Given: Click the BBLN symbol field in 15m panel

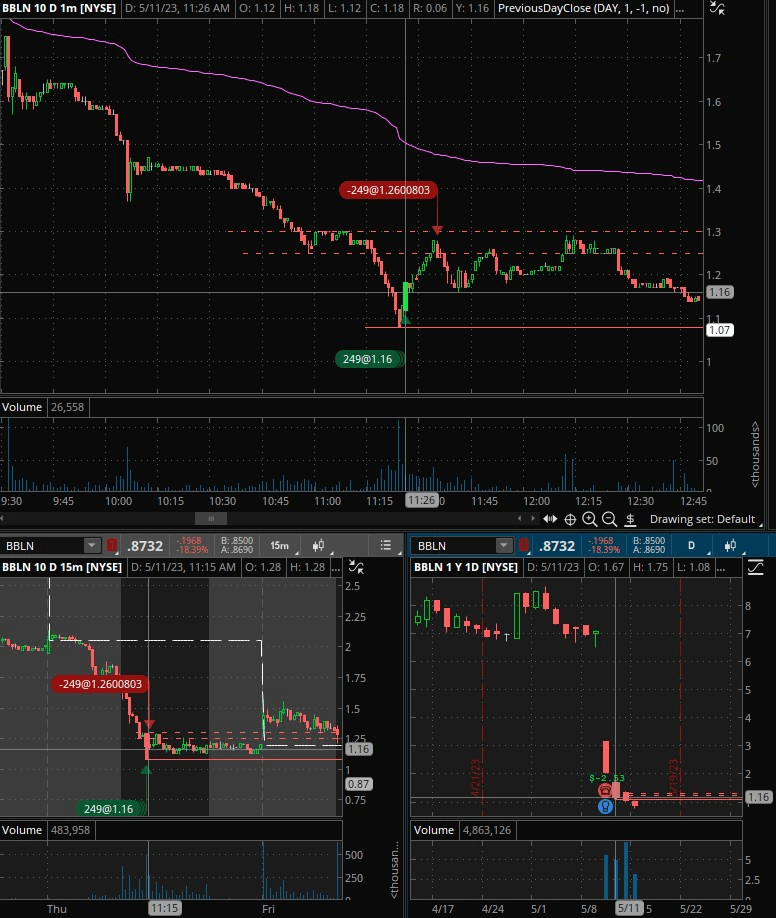Looking at the screenshot, I should pyautogui.click(x=43, y=546).
